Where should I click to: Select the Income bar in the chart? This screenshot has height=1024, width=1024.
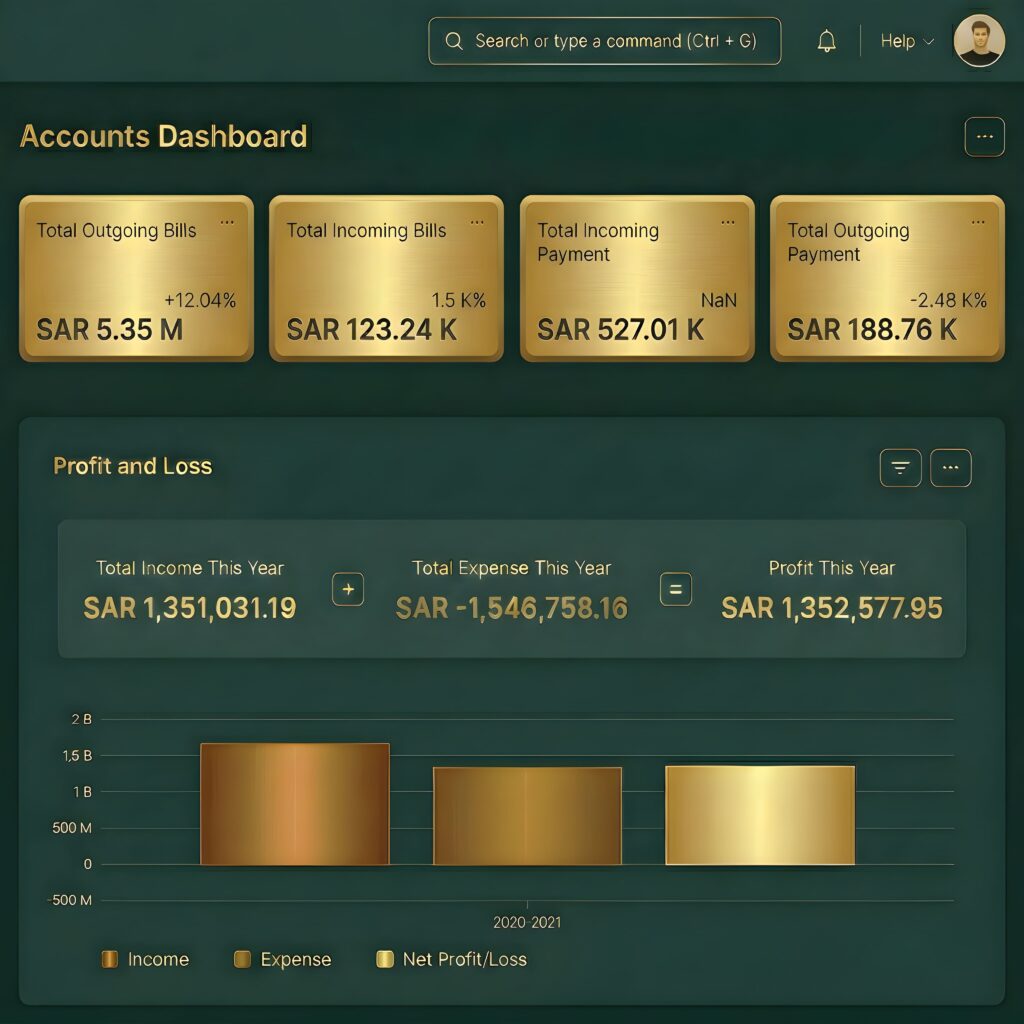295,804
